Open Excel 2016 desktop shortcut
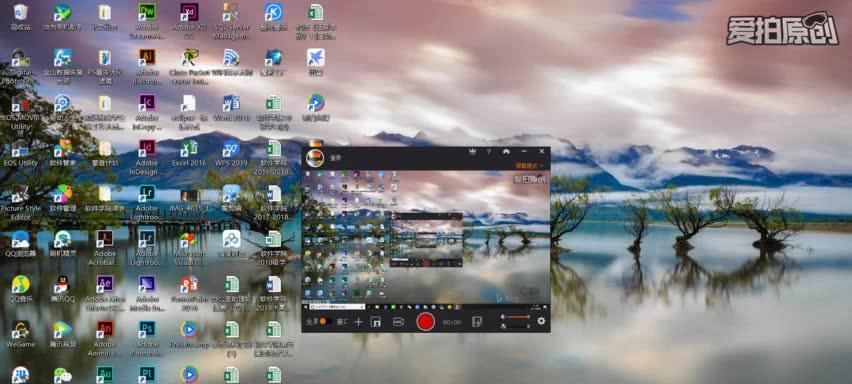852x384 pixels. click(189, 153)
